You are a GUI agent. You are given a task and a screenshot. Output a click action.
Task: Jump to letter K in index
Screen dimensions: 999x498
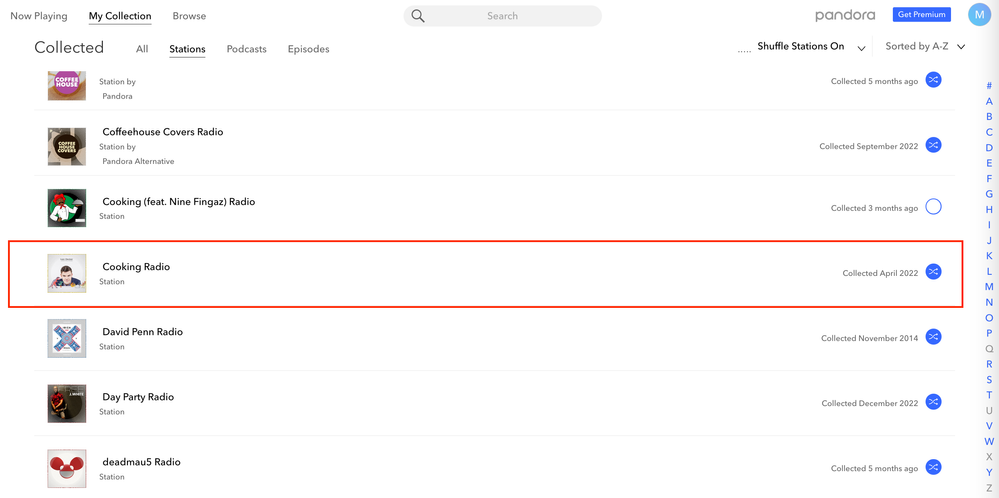989,255
